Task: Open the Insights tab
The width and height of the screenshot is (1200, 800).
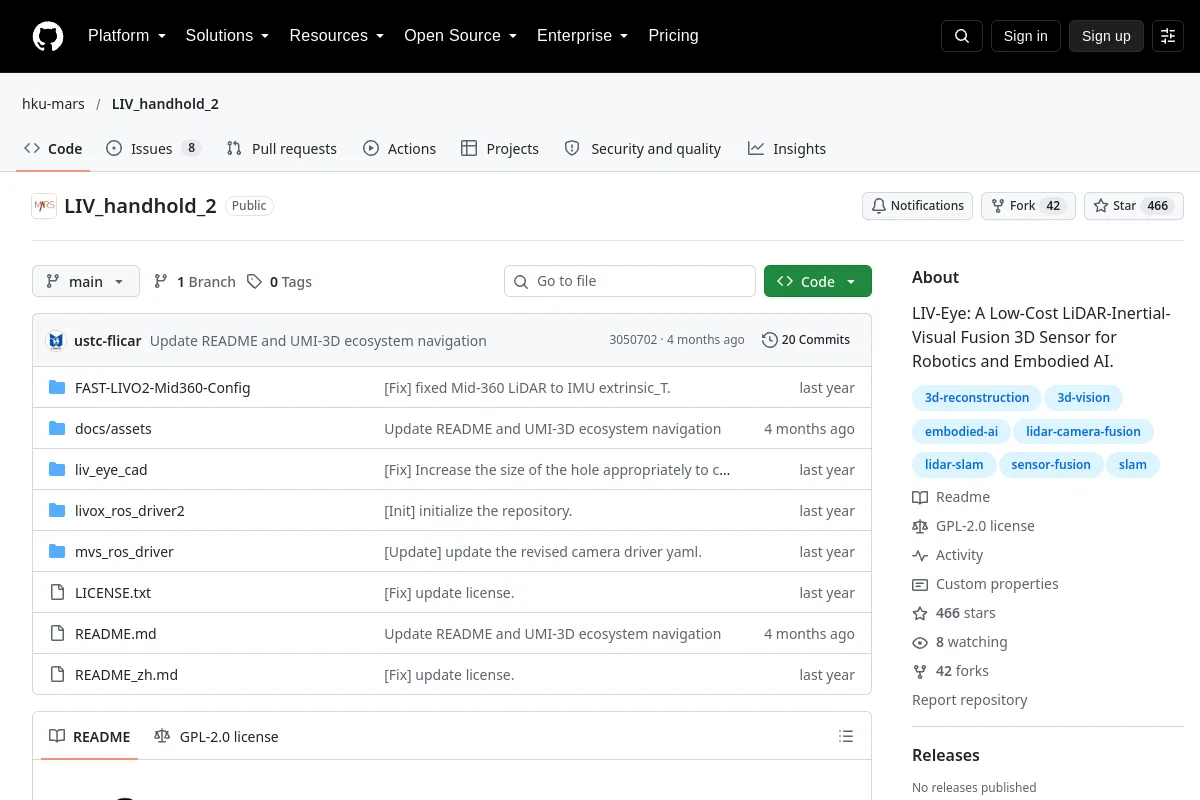Action: click(787, 149)
